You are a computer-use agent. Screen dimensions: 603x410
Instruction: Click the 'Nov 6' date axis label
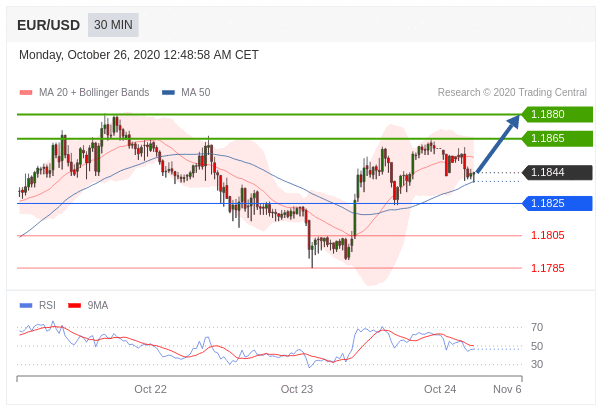click(507, 389)
